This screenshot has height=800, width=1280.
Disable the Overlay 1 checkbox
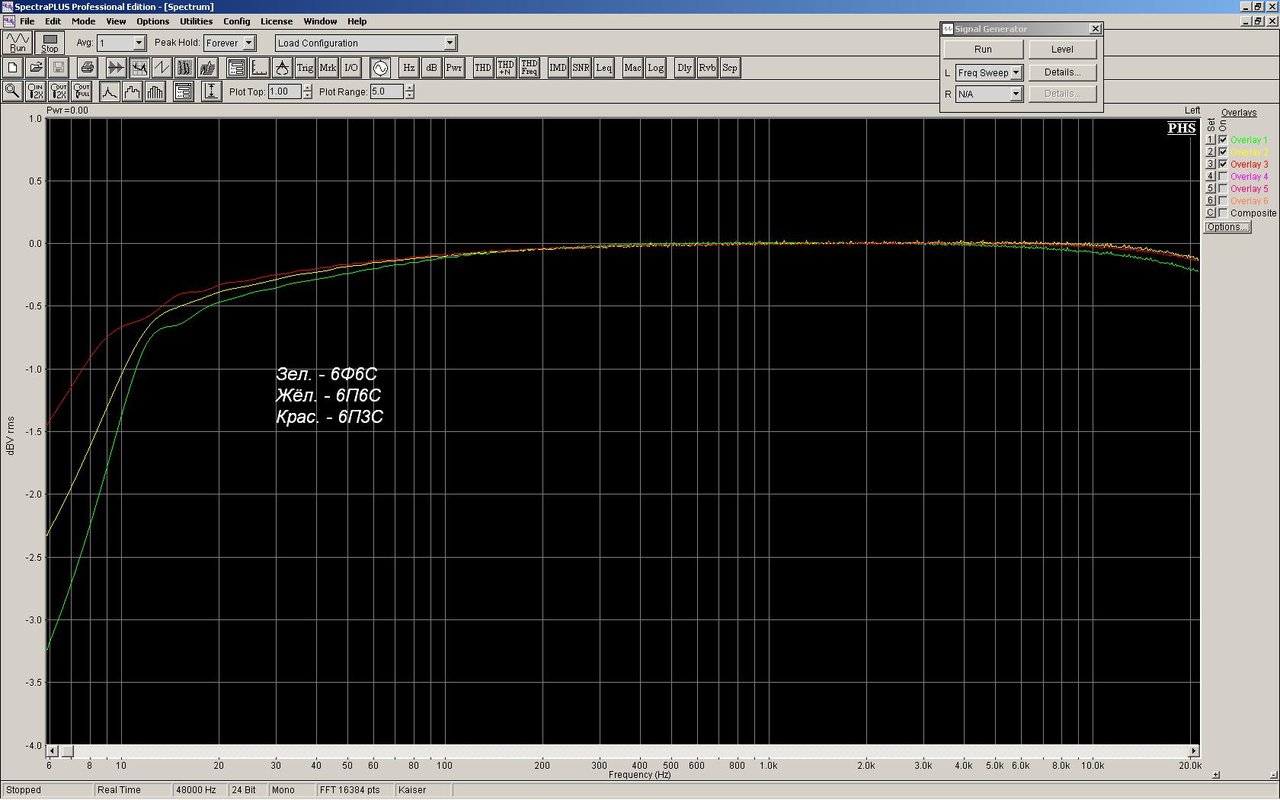coord(1223,140)
